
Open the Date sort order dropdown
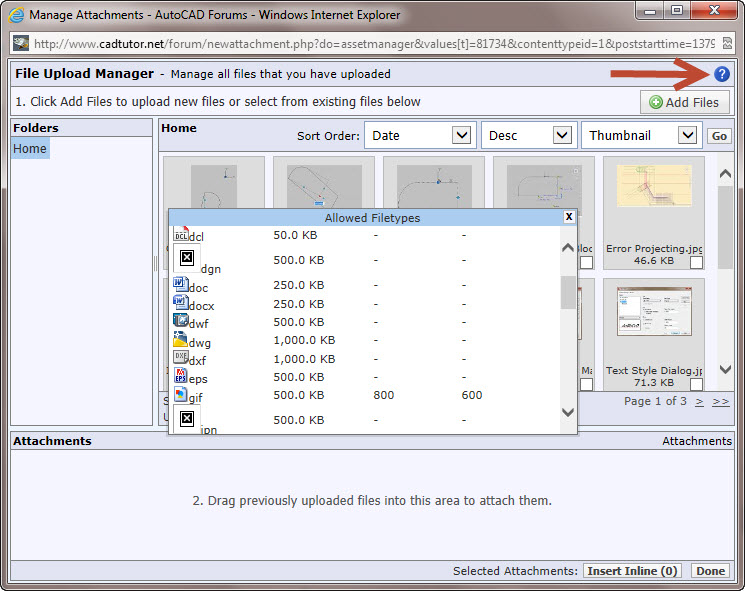tap(420, 135)
